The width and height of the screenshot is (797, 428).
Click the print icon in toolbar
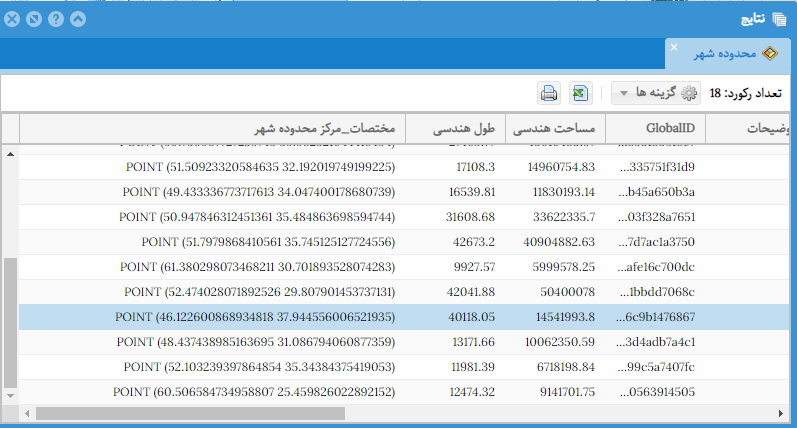click(x=549, y=94)
